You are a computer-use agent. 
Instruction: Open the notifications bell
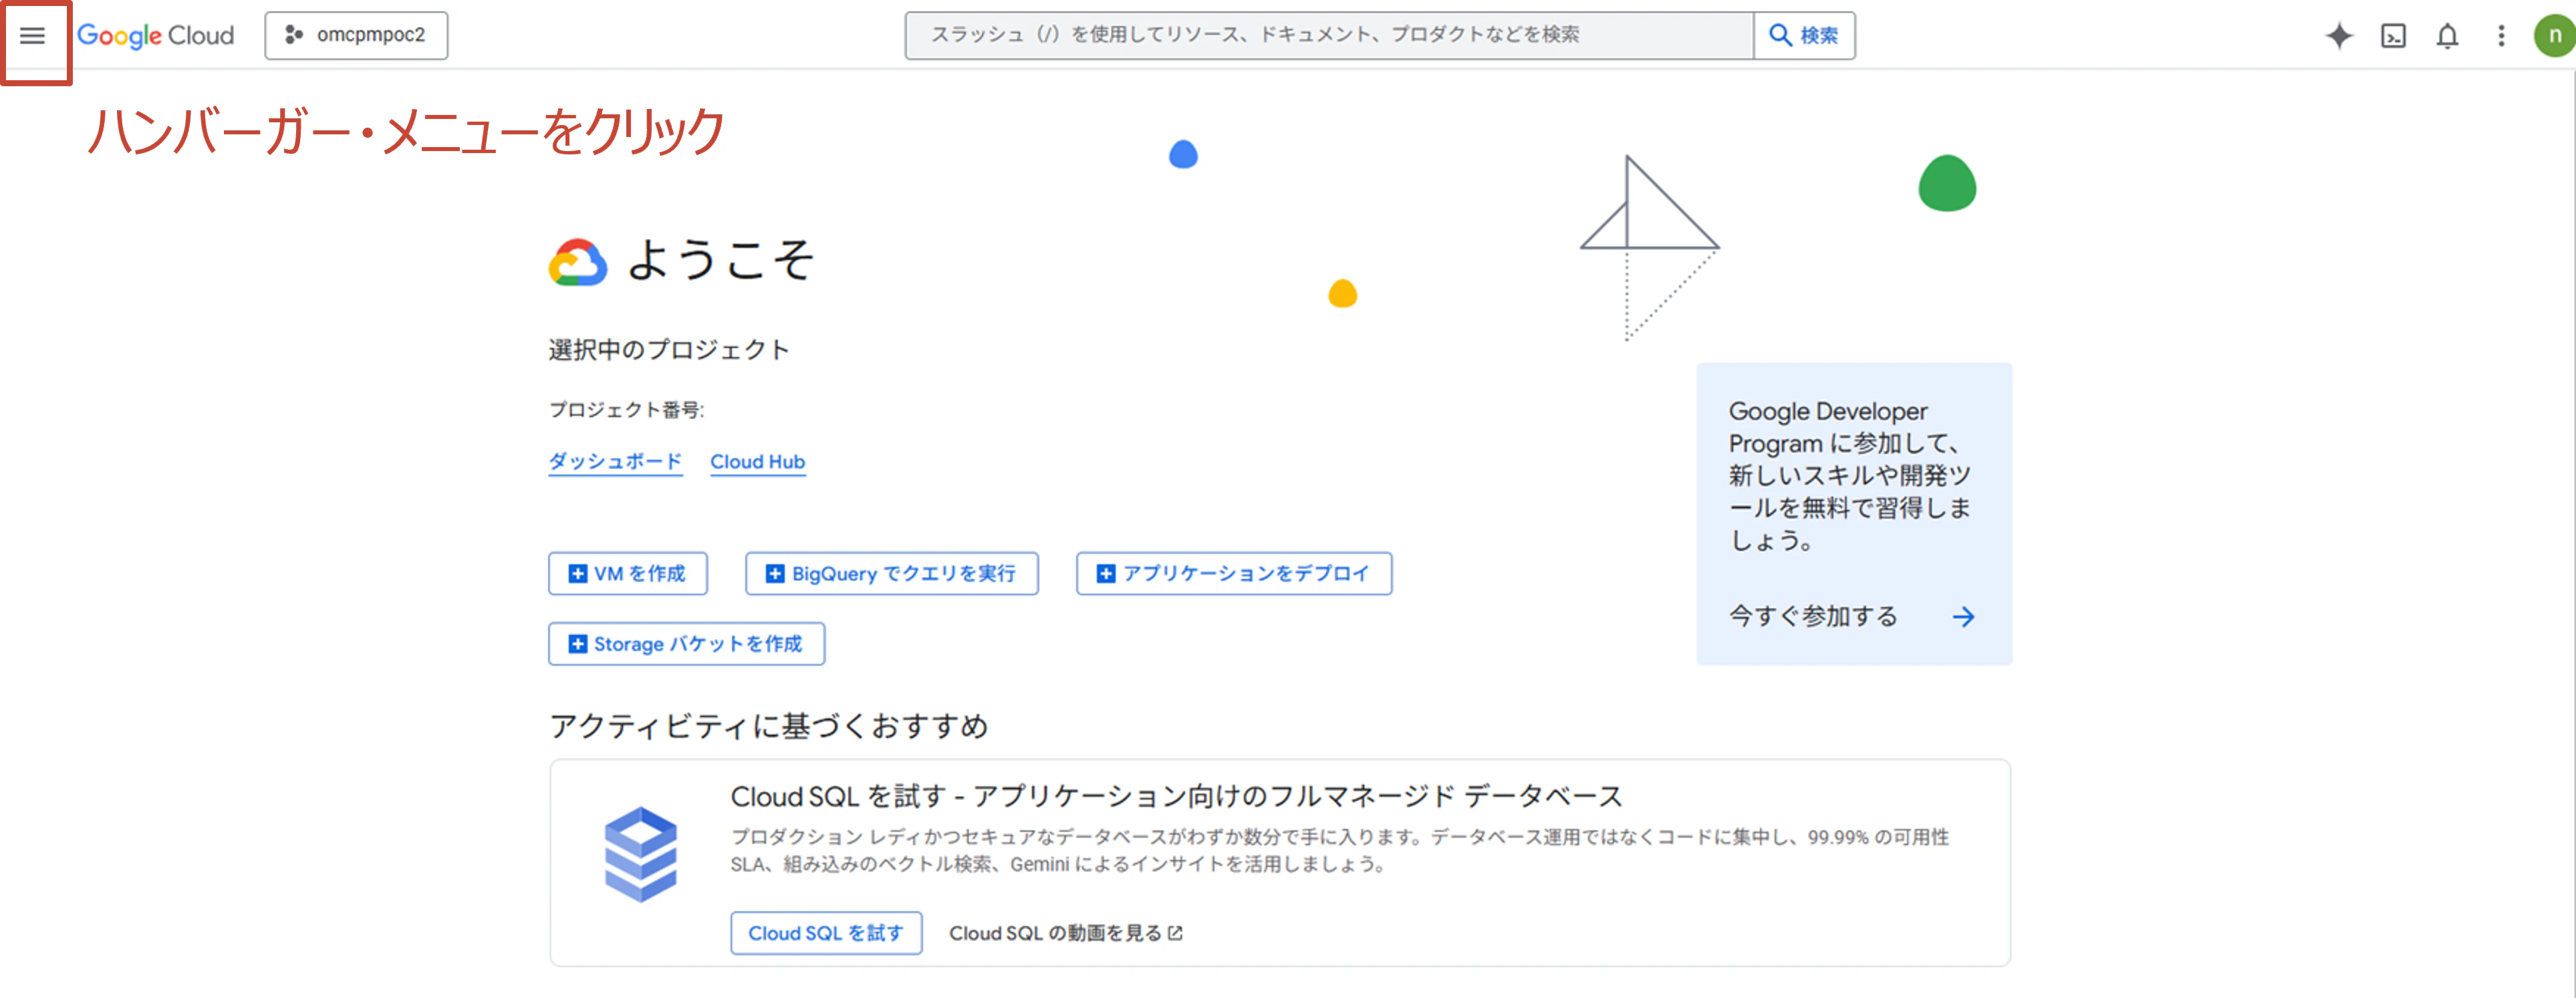2447,36
